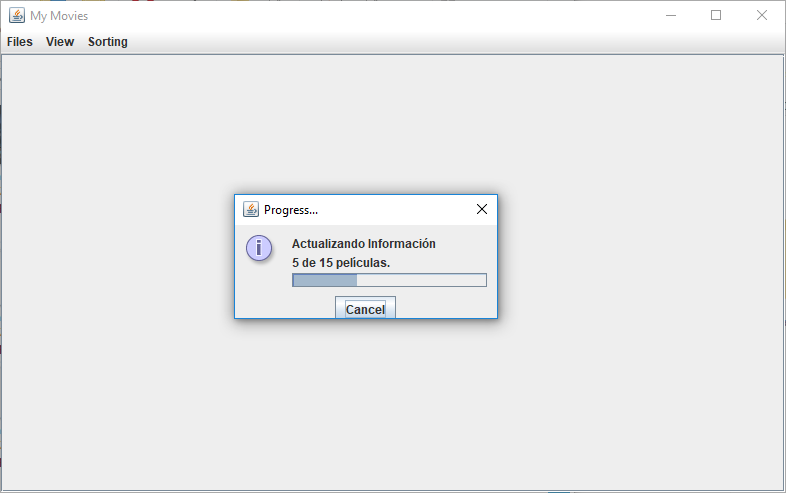Screen dimensions: 786x493
Task: Open the View menu
Action: click(60, 42)
